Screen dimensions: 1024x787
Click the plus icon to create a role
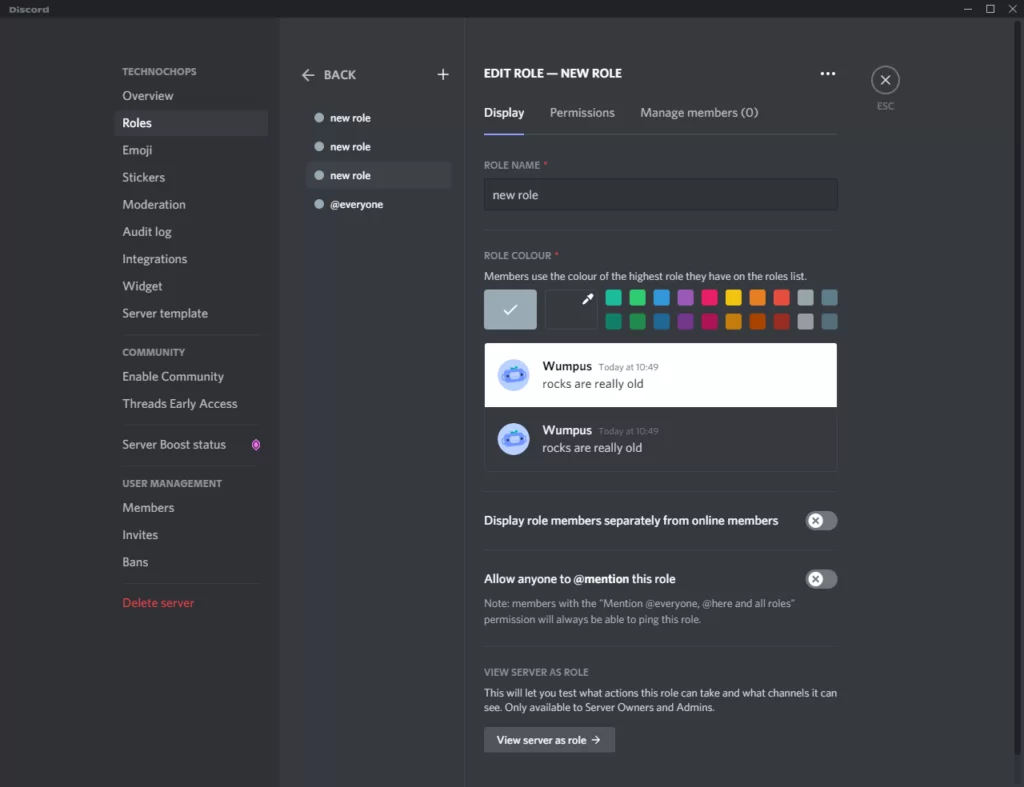point(443,74)
